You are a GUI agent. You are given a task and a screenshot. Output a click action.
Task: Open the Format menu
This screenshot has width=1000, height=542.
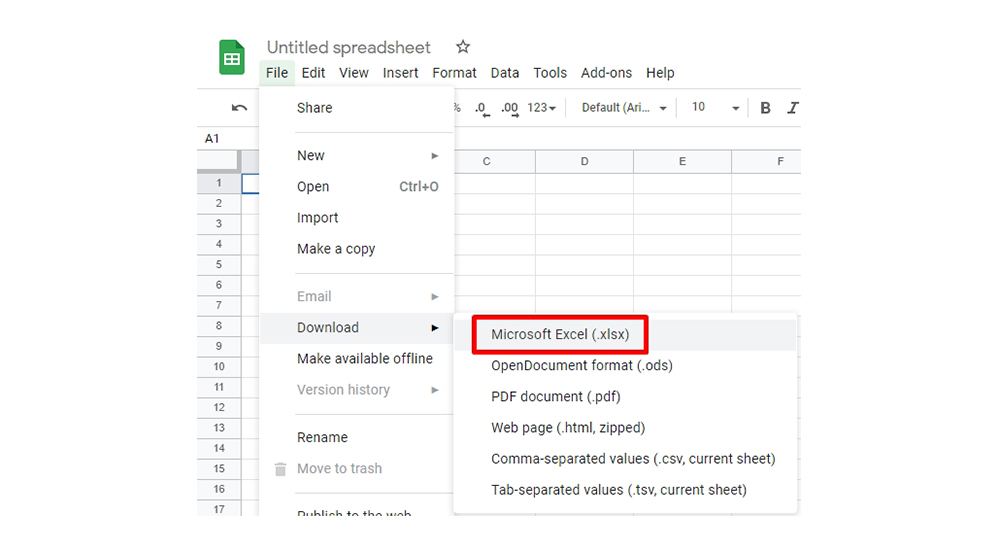pos(454,73)
